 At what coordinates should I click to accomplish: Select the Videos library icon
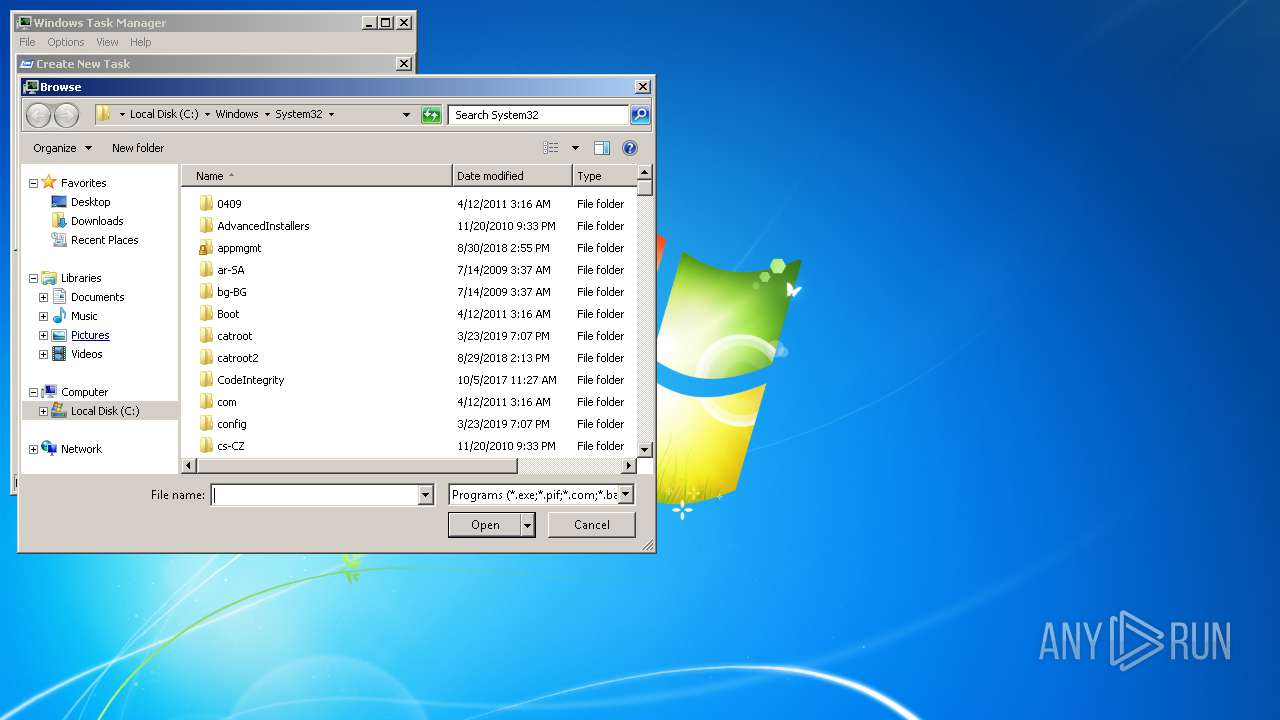point(59,354)
